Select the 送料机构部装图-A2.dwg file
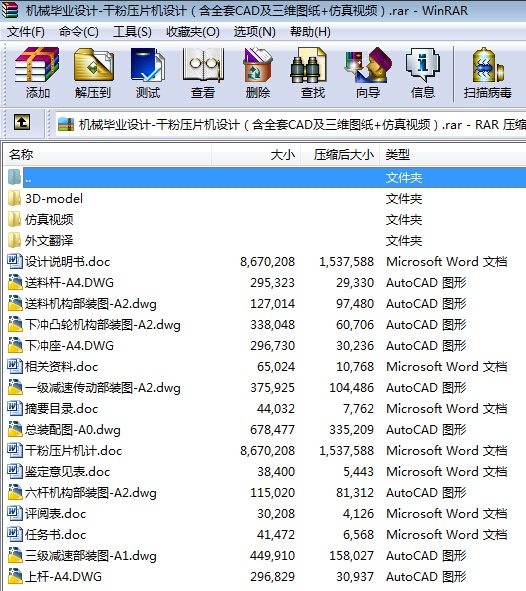The width and height of the screenshot is (526, 591). coord(91,304)
